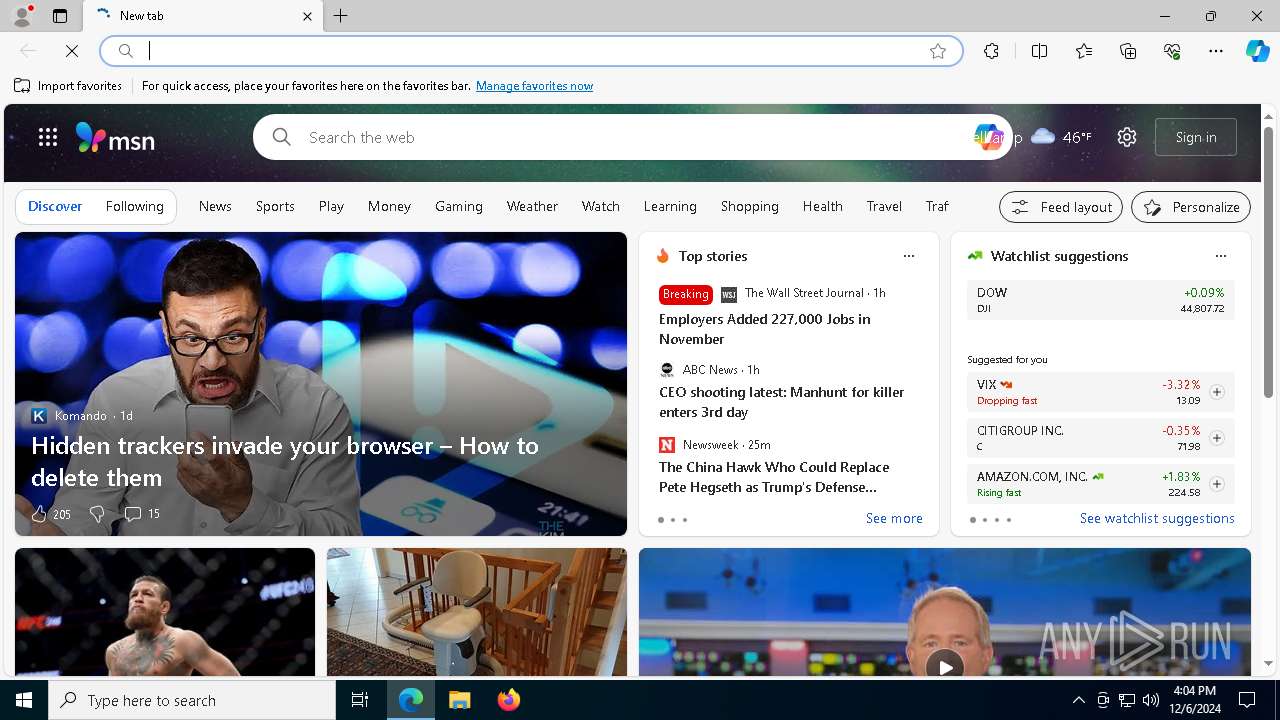Open Task View on the taskbar

tap(360, 700)
